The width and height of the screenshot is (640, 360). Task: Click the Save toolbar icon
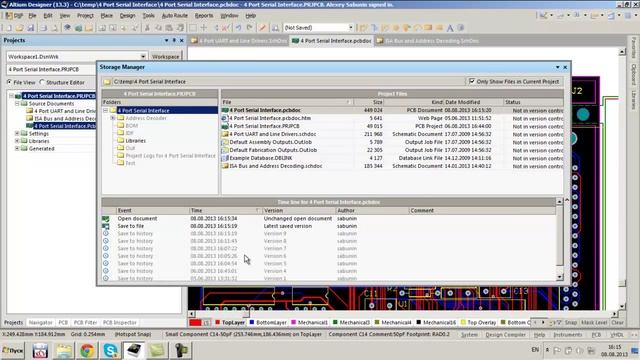[x=30, y=28]
